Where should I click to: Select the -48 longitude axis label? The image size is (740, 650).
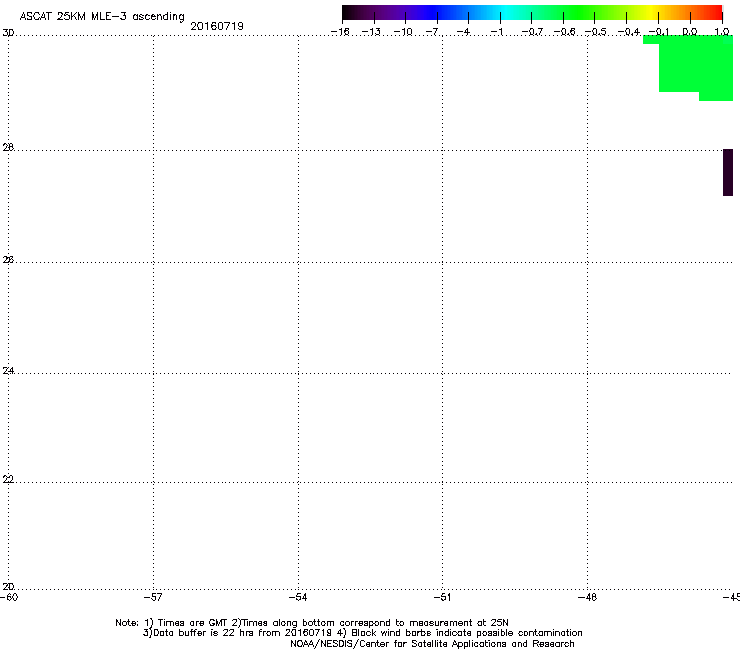point(587,597)
